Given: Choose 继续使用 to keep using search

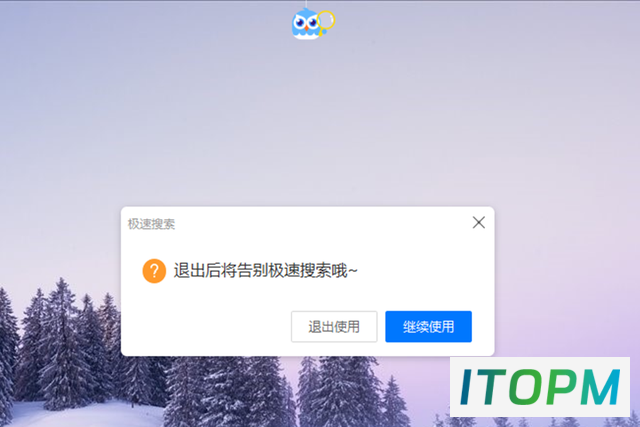Looking at the screenshot, I should pyautogui.click(x=428, y=327).
